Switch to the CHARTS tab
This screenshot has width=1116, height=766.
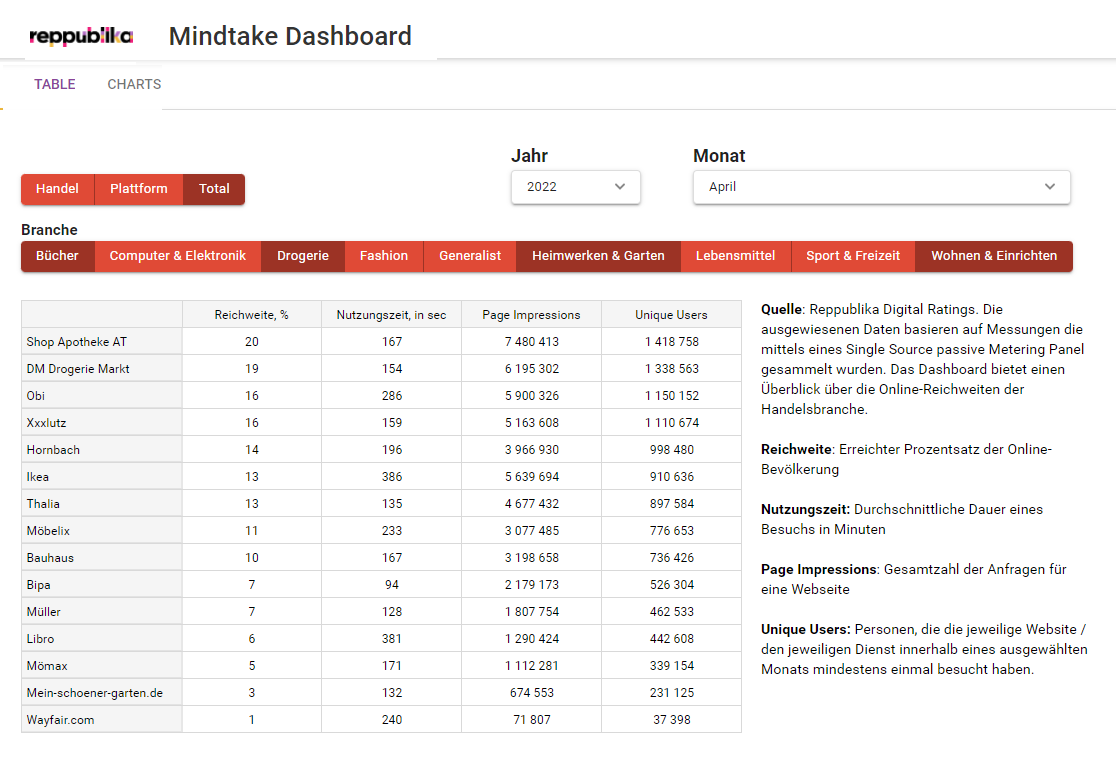pos(135,84)
